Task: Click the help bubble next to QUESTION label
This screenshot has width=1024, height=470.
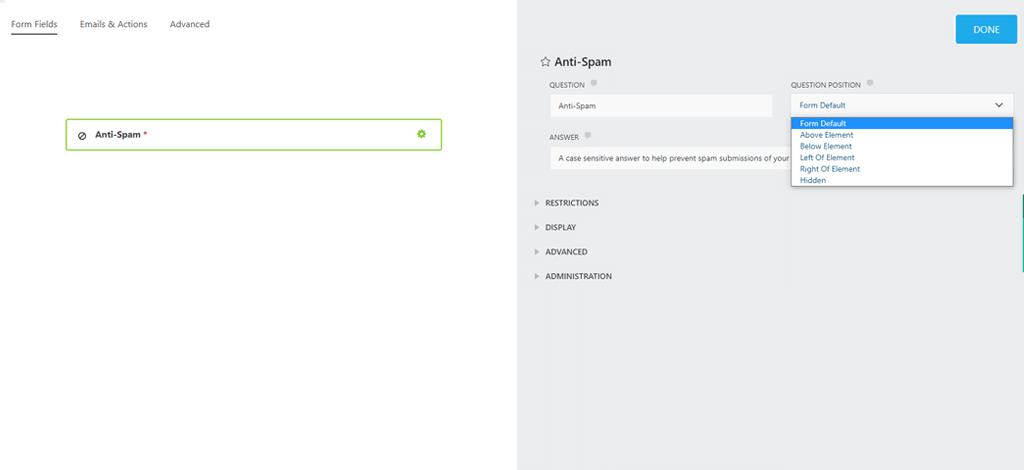Action: (593, 84)
